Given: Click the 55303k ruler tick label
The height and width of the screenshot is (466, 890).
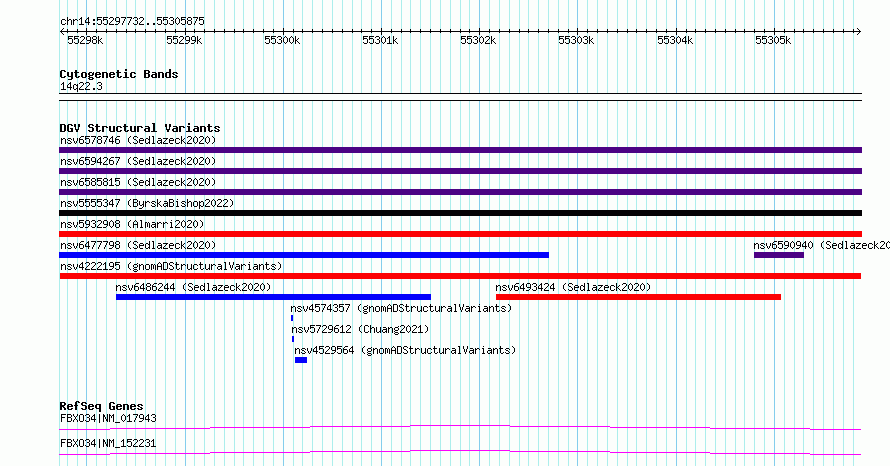Looking at the screenshot, I should pos(576,40).
